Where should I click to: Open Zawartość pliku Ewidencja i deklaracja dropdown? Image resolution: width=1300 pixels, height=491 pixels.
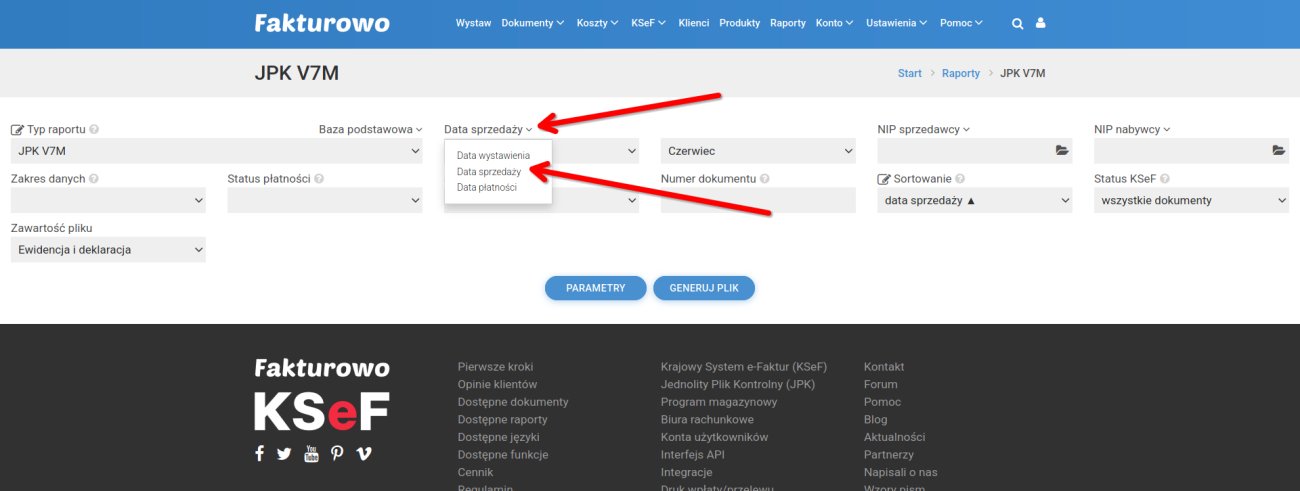[x=108, y=249]
